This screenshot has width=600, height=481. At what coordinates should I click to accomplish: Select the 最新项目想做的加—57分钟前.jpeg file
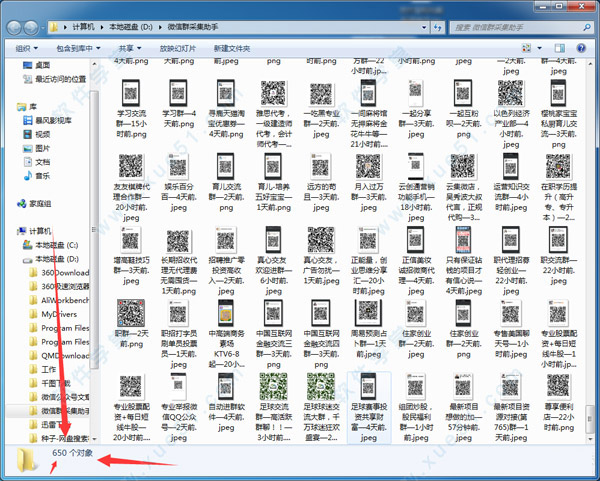coord(463,408)
